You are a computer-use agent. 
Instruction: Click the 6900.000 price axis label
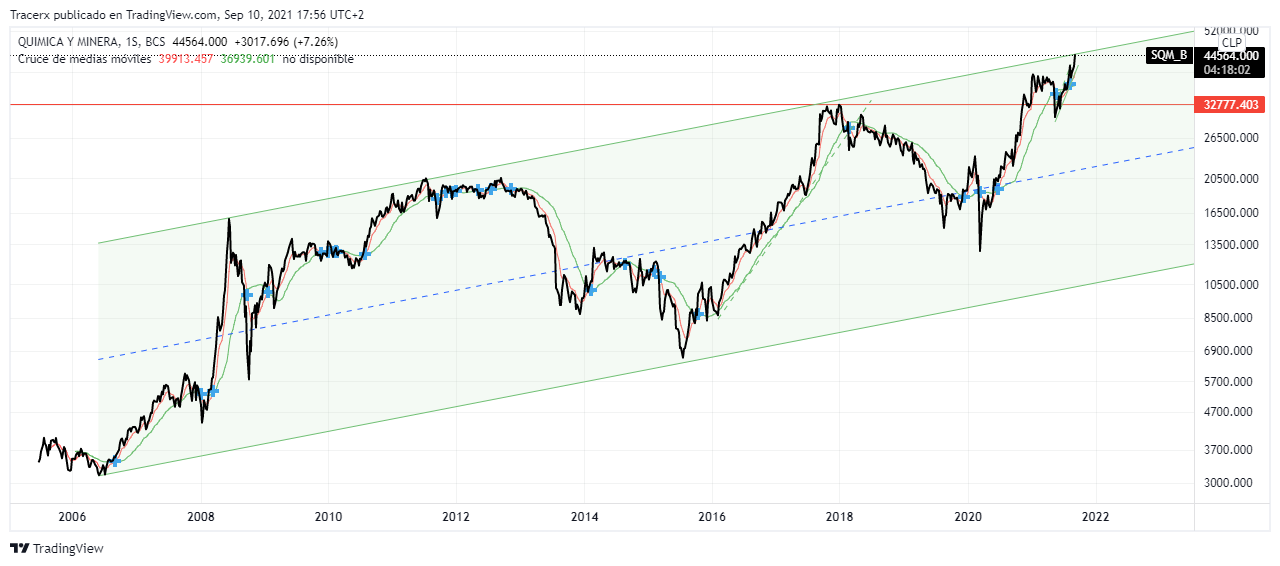point(1226,351)
